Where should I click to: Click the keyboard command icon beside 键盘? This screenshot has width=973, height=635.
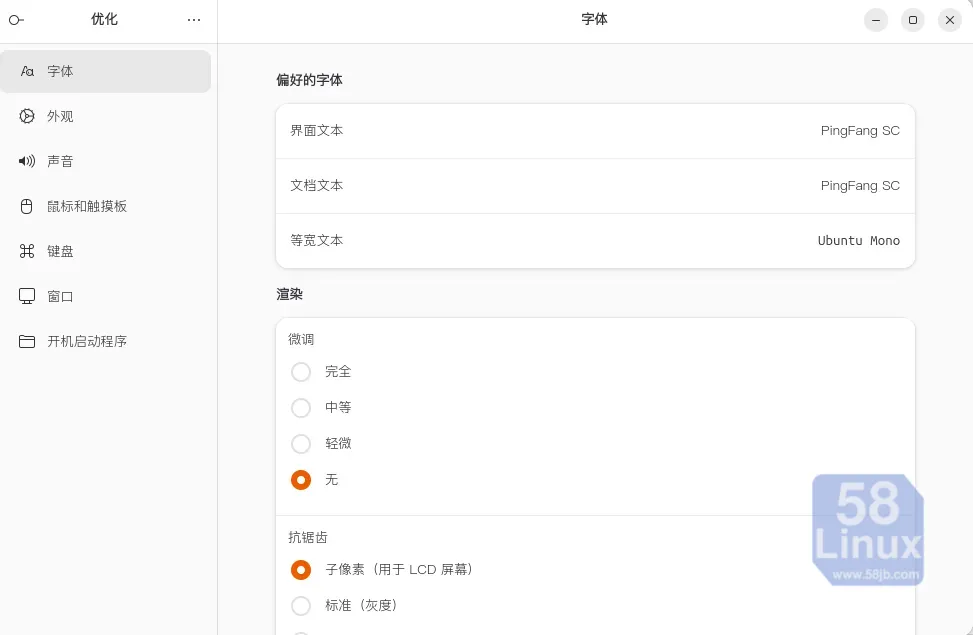[27, 251]
